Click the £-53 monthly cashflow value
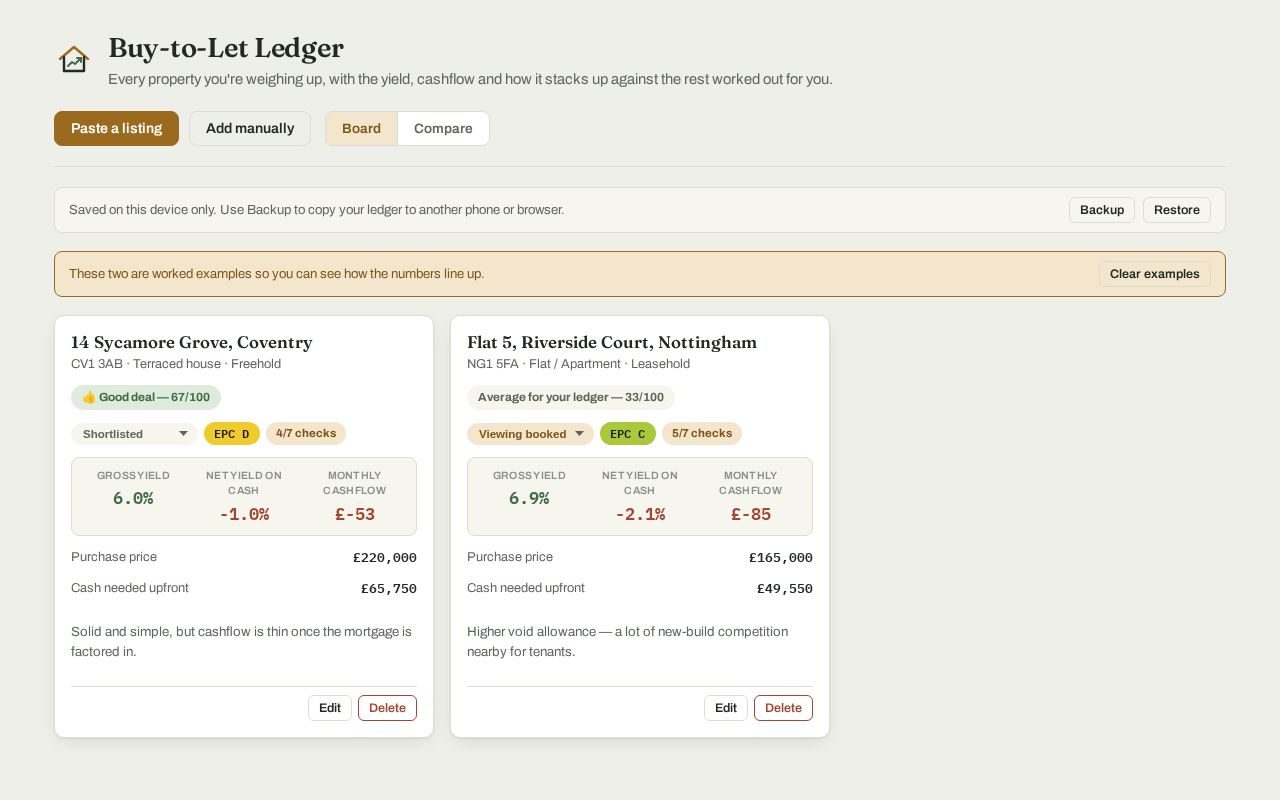 click(355, 514)
